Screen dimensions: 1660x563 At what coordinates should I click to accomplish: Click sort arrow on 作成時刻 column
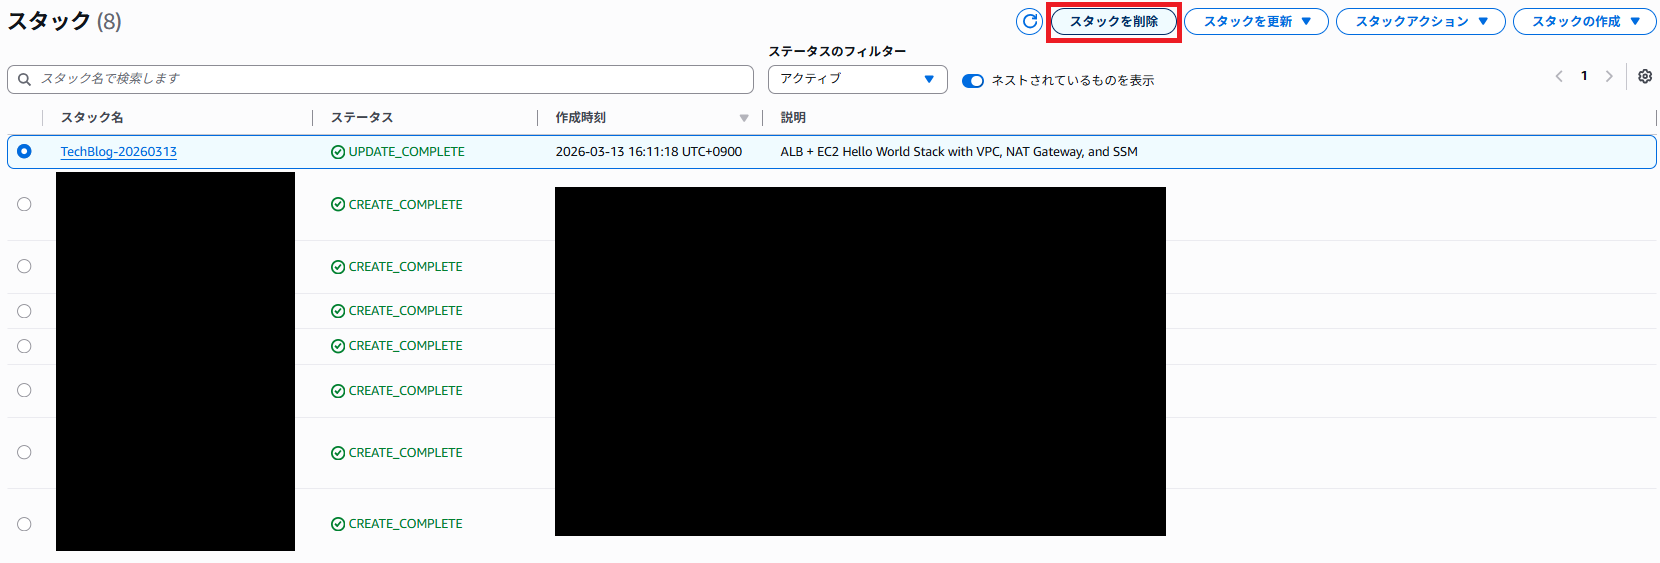[x=743, y=118]
